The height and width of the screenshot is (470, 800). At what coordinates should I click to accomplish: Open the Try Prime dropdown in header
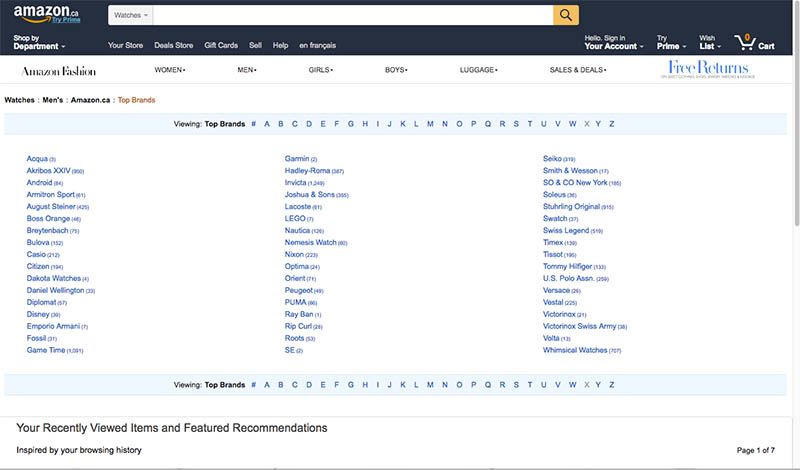(671, 42)
